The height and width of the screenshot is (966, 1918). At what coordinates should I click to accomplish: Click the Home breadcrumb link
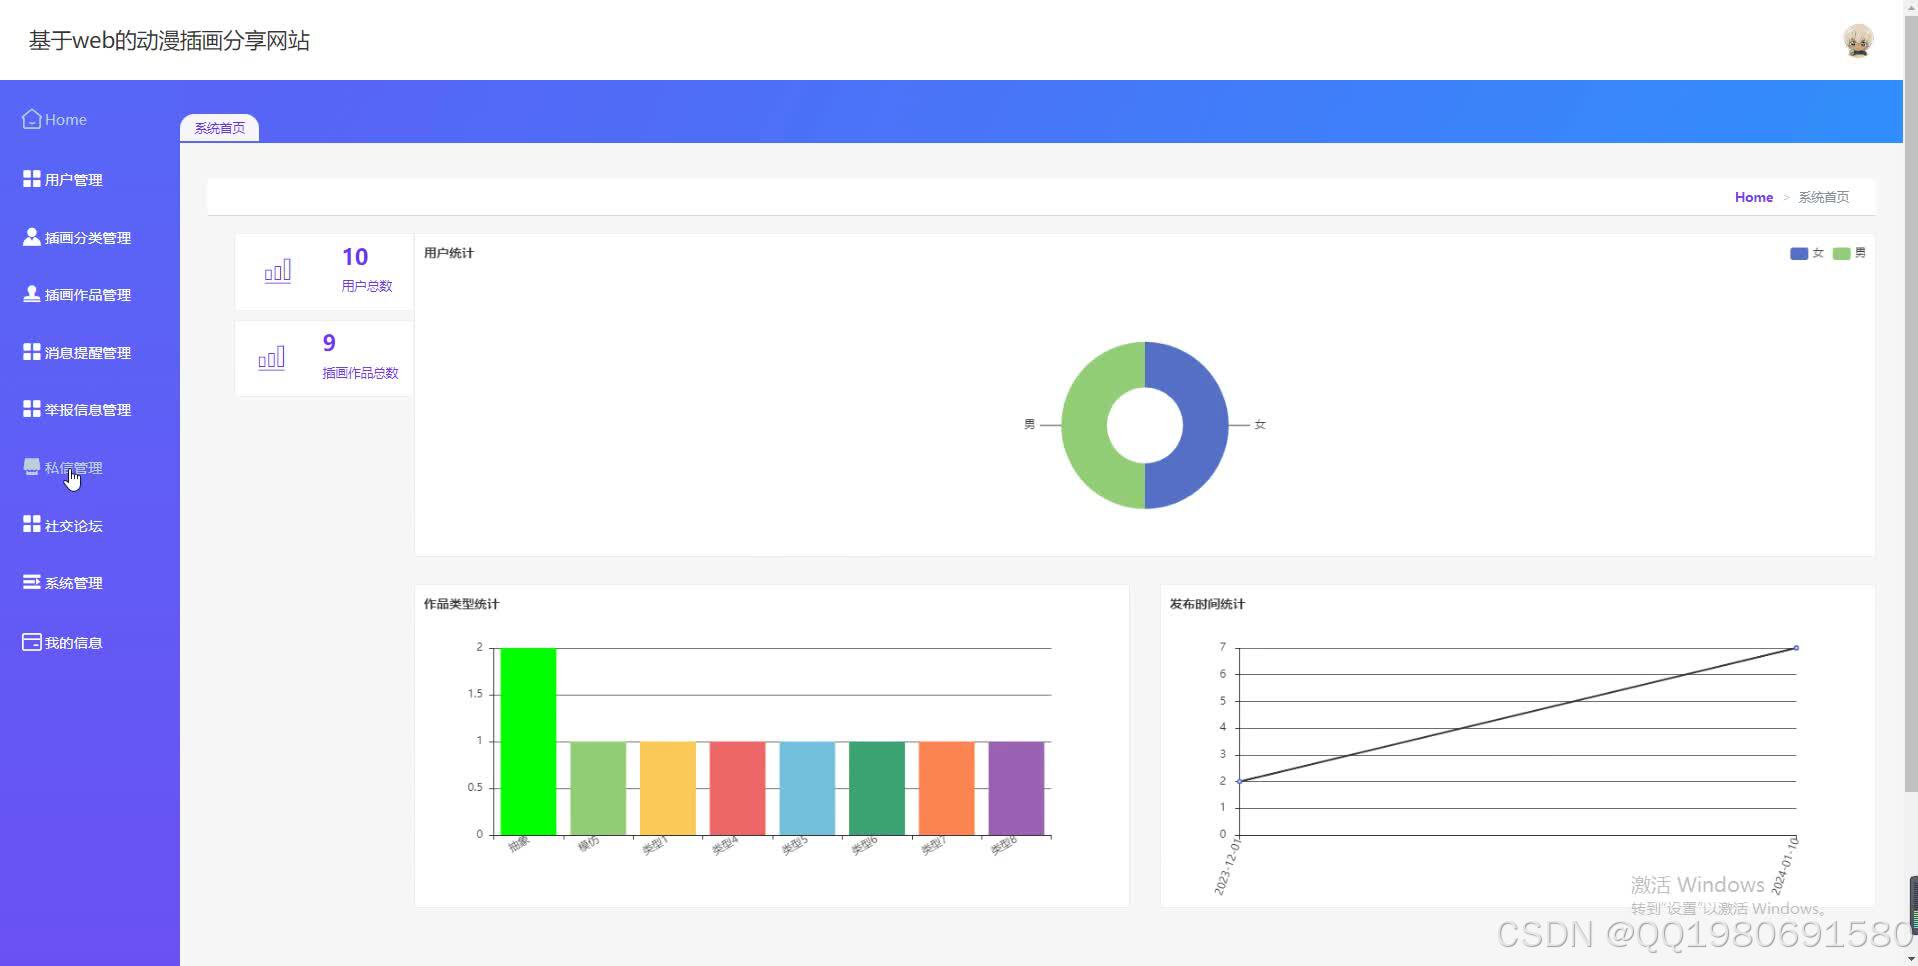point(1753,197)
